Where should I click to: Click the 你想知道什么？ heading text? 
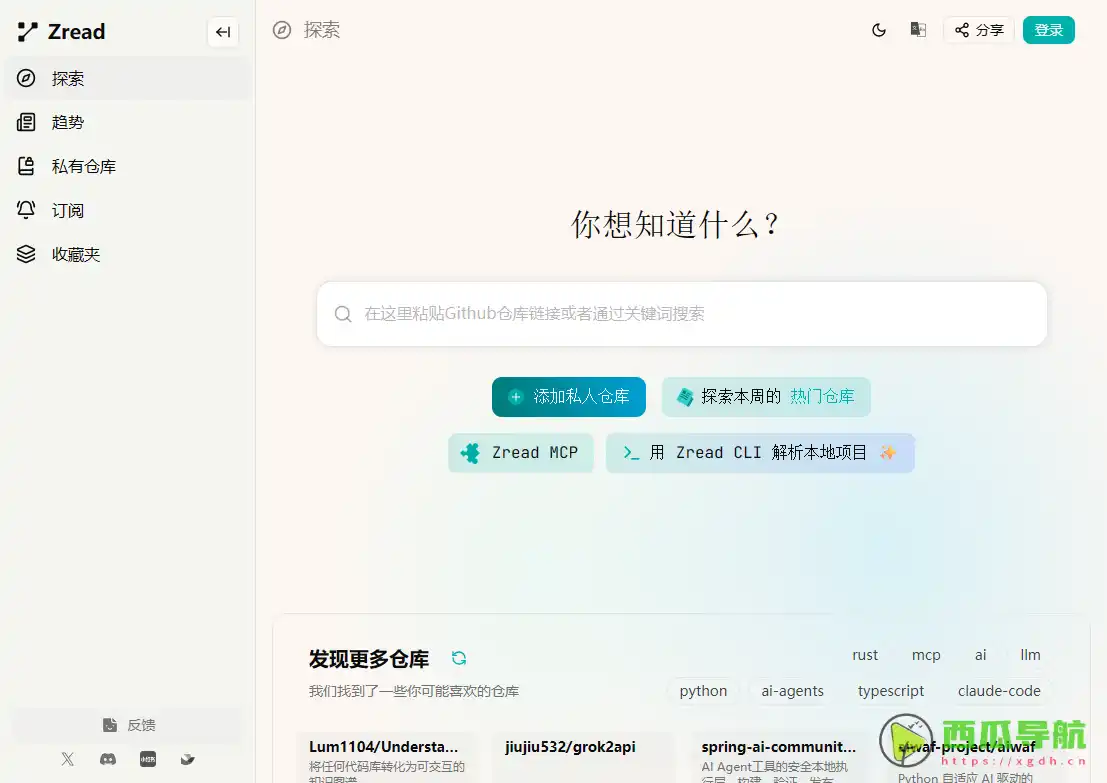coord(676,225)
